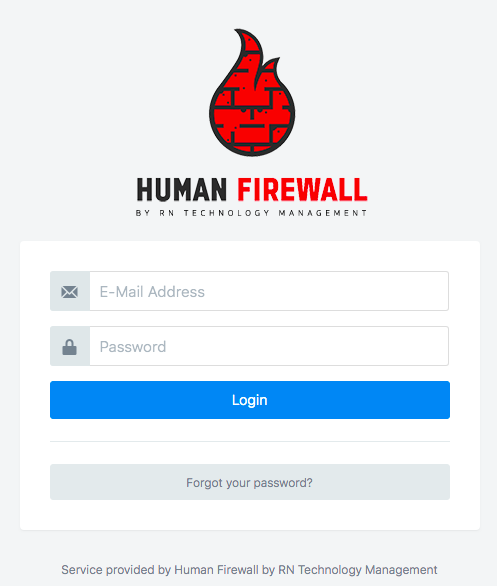Click the Password placeholder text

point(133,347)
